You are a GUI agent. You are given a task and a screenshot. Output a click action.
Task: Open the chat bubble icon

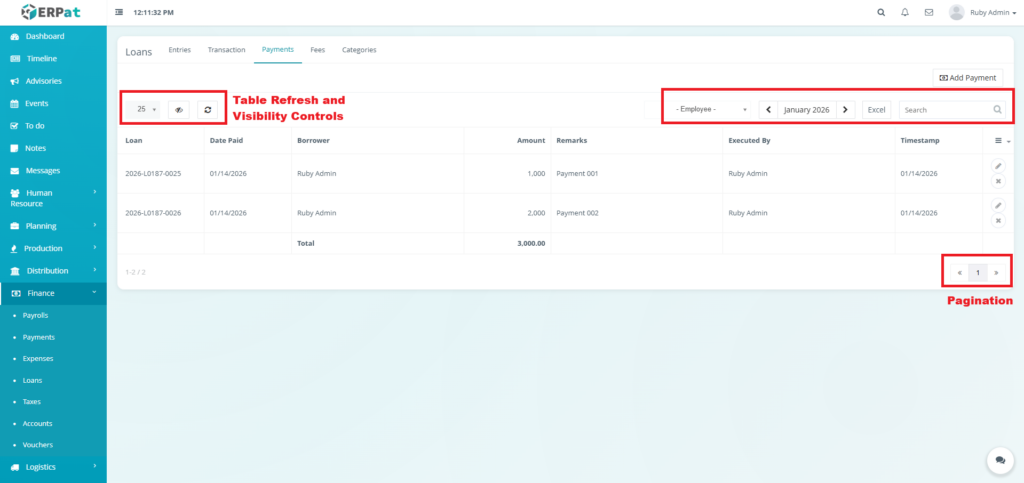[999, 460]
